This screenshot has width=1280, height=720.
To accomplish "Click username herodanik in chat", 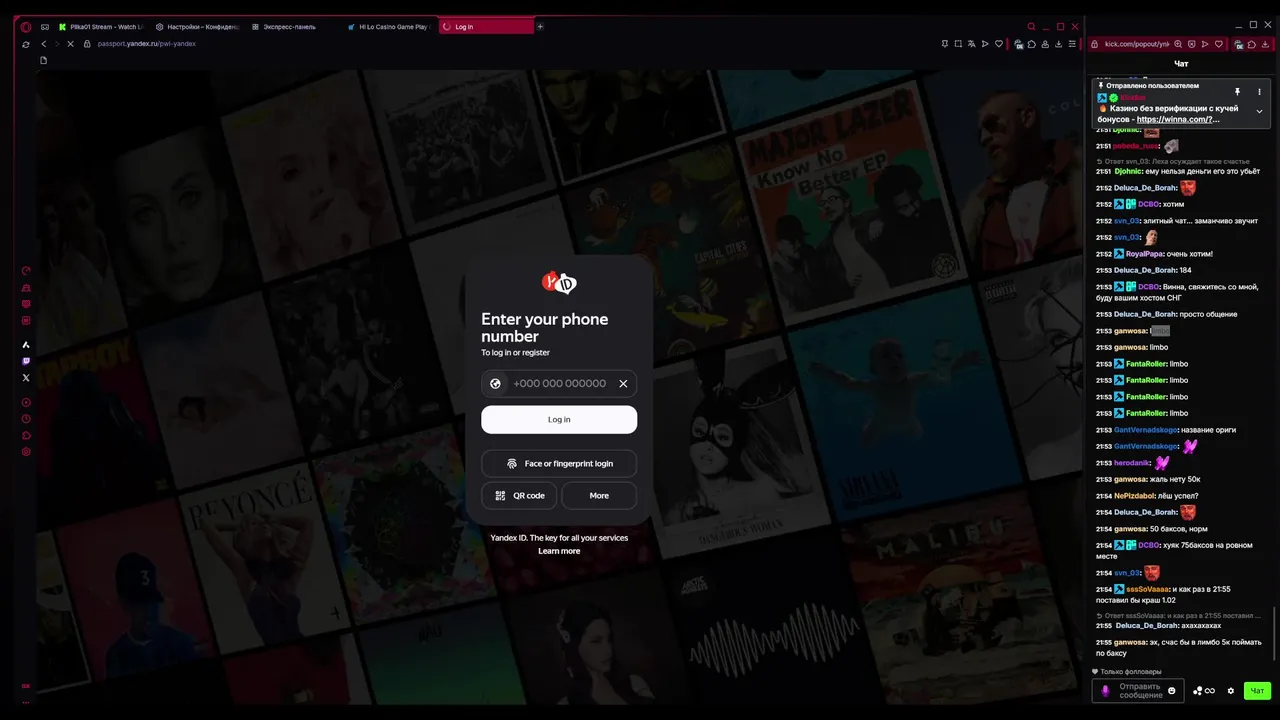I will coord(1132,463).
